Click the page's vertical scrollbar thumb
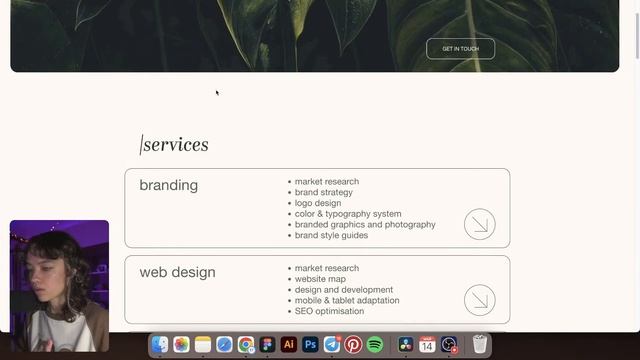This screenshot has width=640, height=360. tap(637, 36)
